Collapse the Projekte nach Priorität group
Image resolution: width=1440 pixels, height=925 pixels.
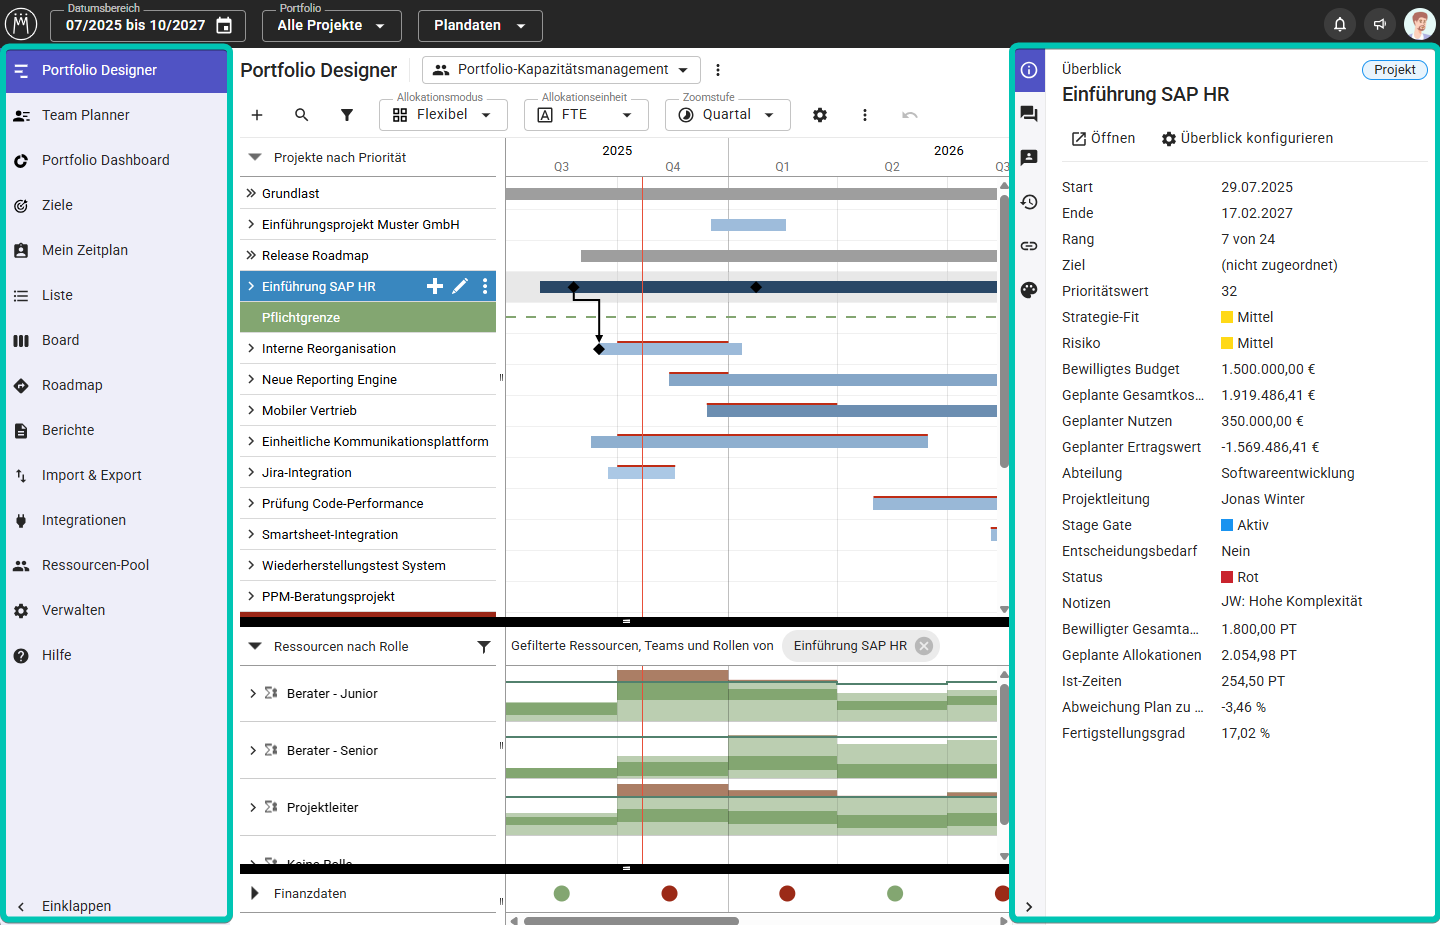coord(255,157)
